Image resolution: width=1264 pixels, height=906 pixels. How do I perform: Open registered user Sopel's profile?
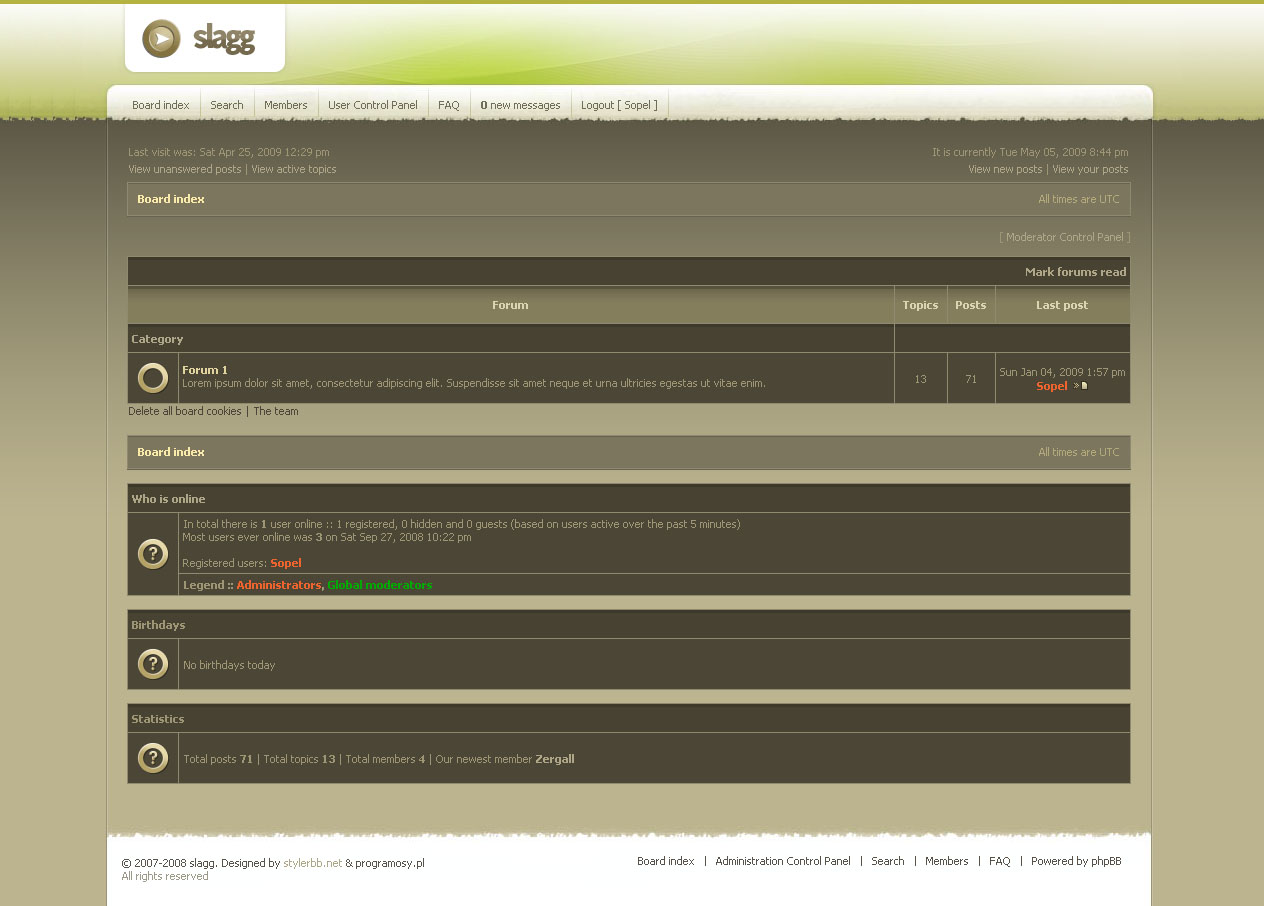tap(286, 563)
